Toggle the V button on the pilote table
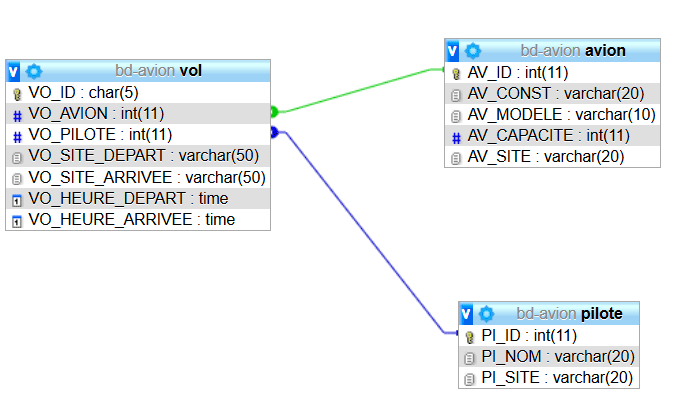Image resolution: width=682 pixels, height=415 pixels. [467, 313]
